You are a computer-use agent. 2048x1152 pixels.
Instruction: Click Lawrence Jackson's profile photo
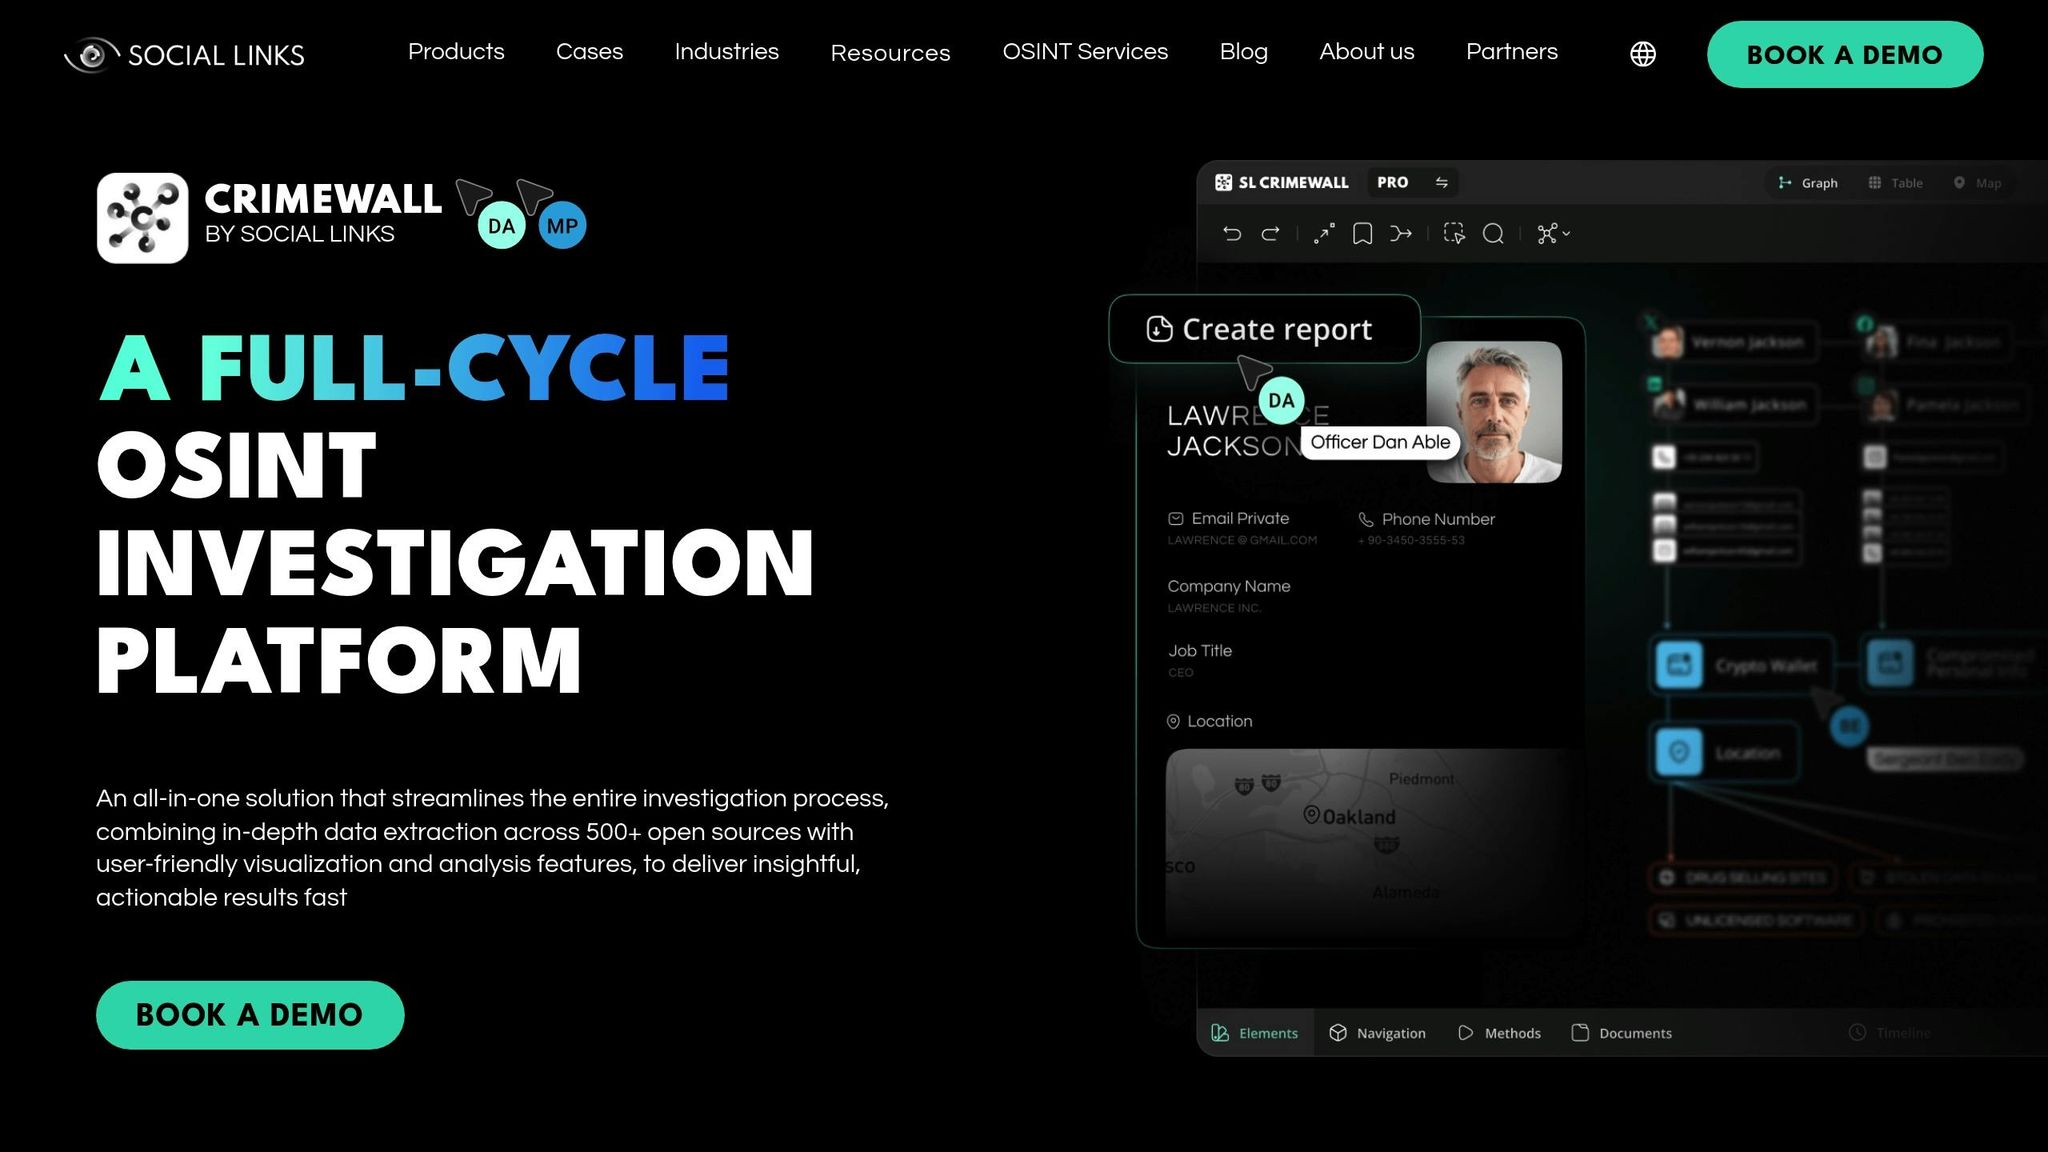[1493, 412]
